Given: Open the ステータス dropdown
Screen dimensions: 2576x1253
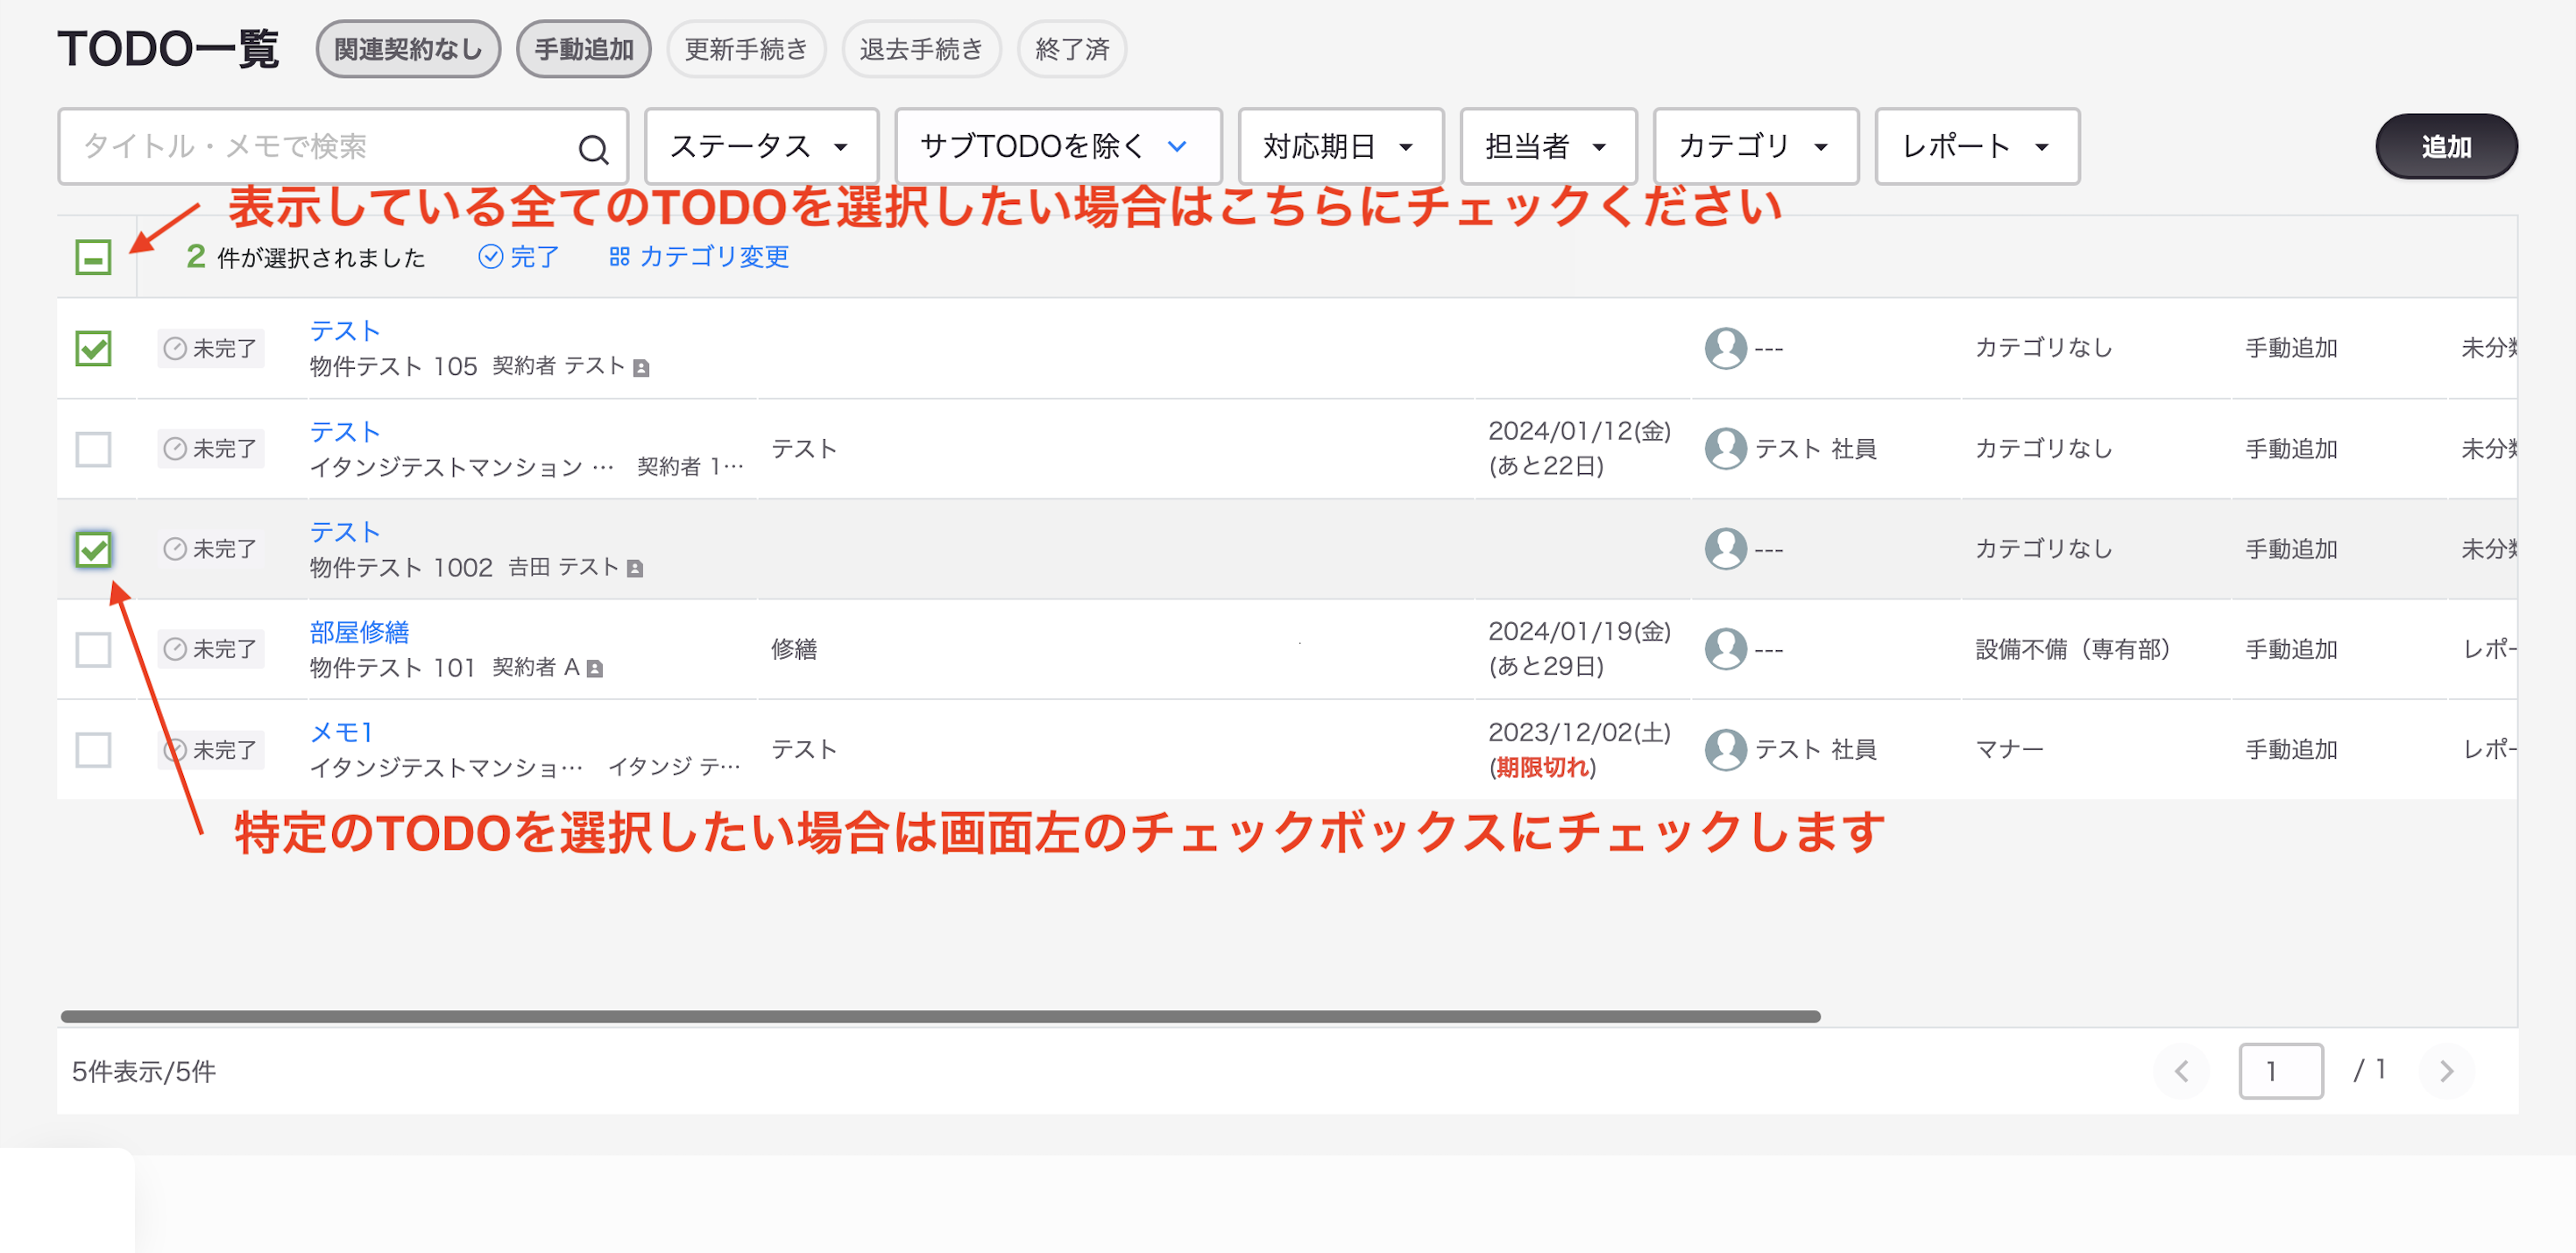Looking at the screenshot, I should click(761, 147).
